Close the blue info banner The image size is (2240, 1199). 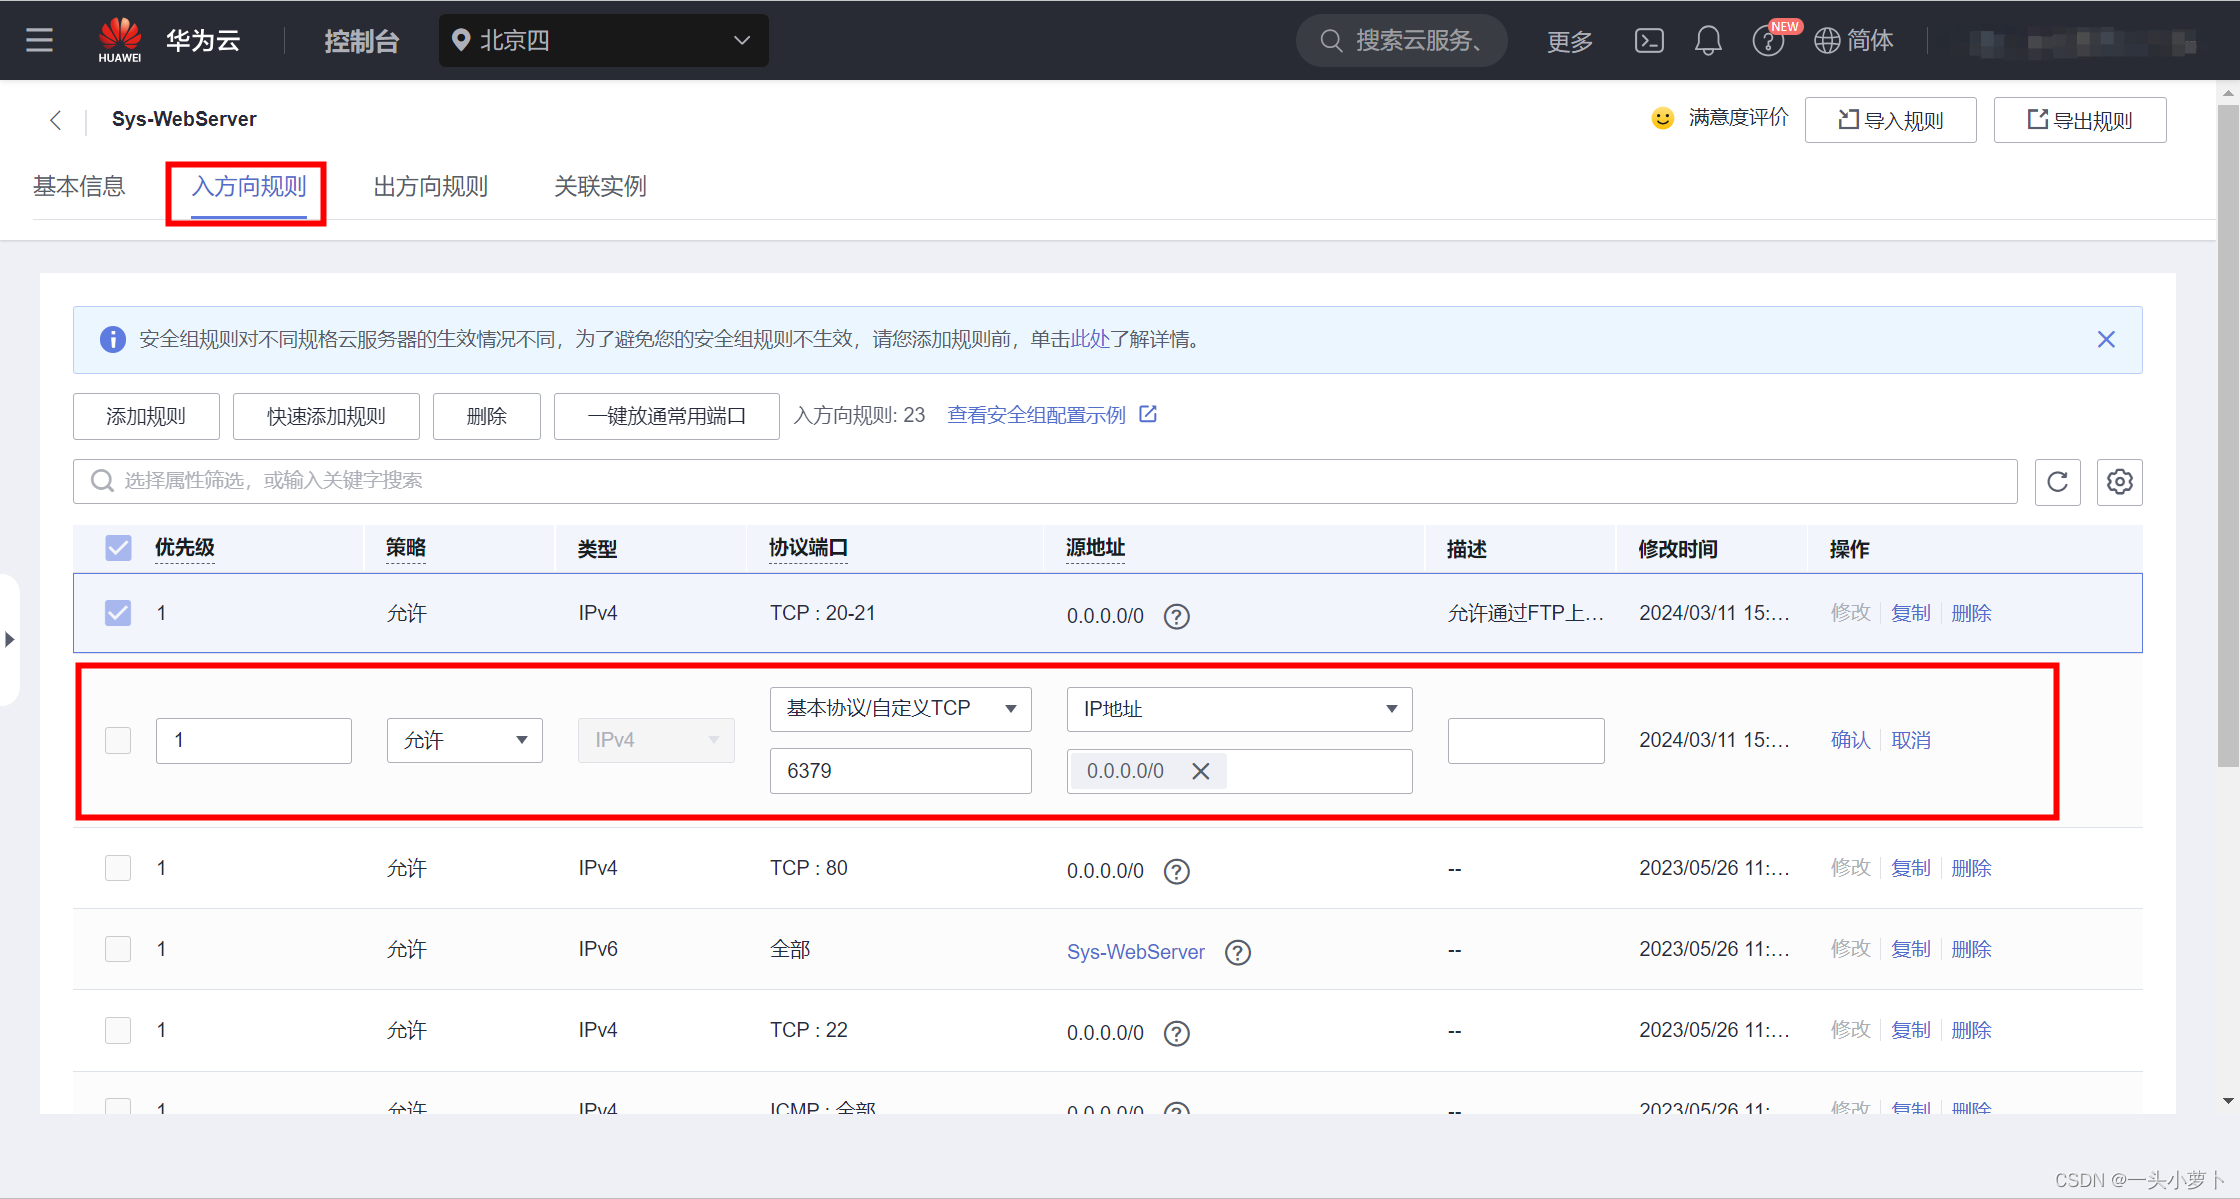click(x=2106, y=339)
